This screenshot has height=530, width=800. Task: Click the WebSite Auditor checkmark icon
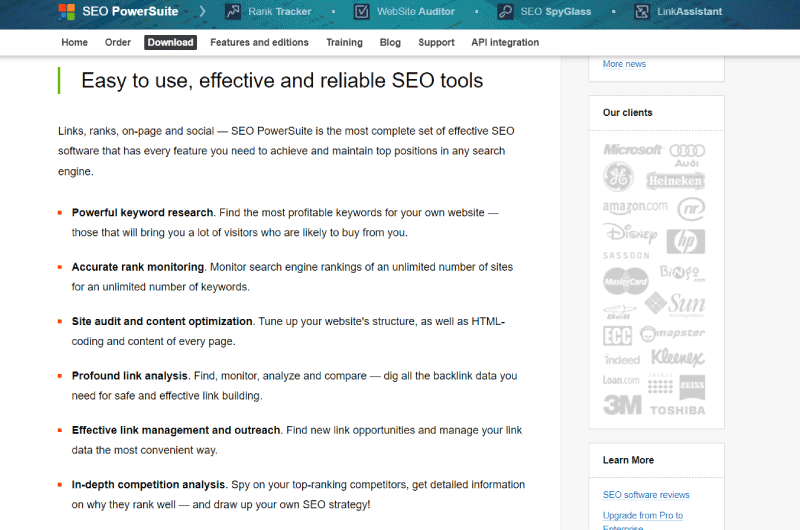[x=362, y=11]
